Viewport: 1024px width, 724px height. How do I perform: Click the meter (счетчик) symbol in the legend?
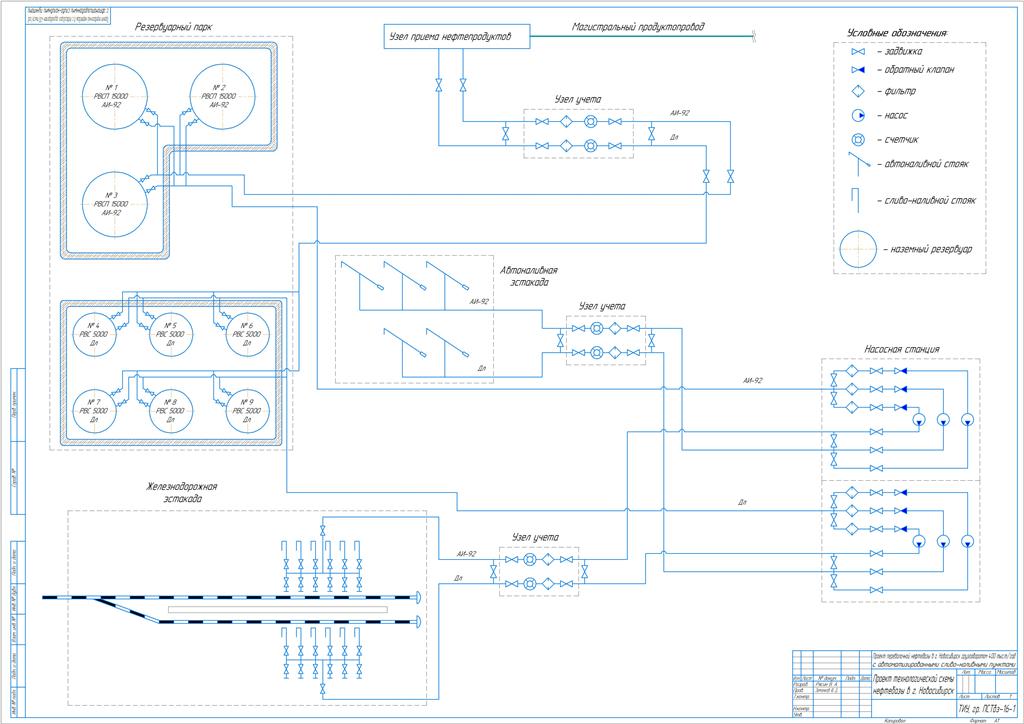pos(858,140)
